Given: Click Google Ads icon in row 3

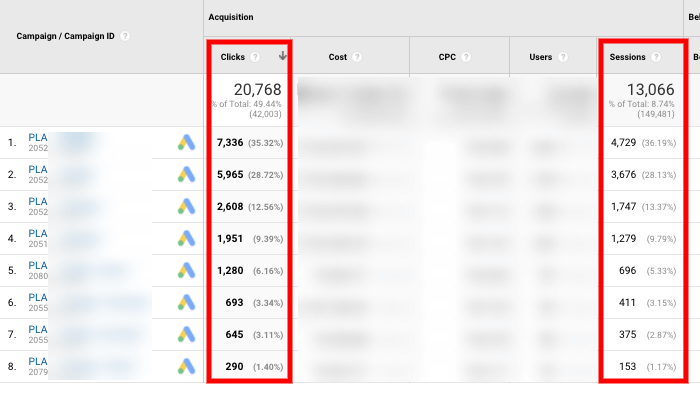Looking at the screenshot, I should point(187,206).
